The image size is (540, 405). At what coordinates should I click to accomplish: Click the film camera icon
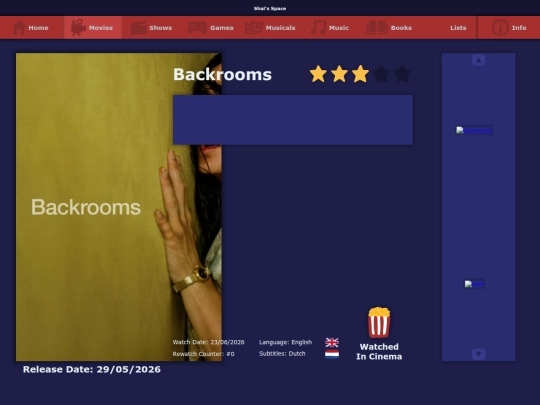(x=78, y=28)
